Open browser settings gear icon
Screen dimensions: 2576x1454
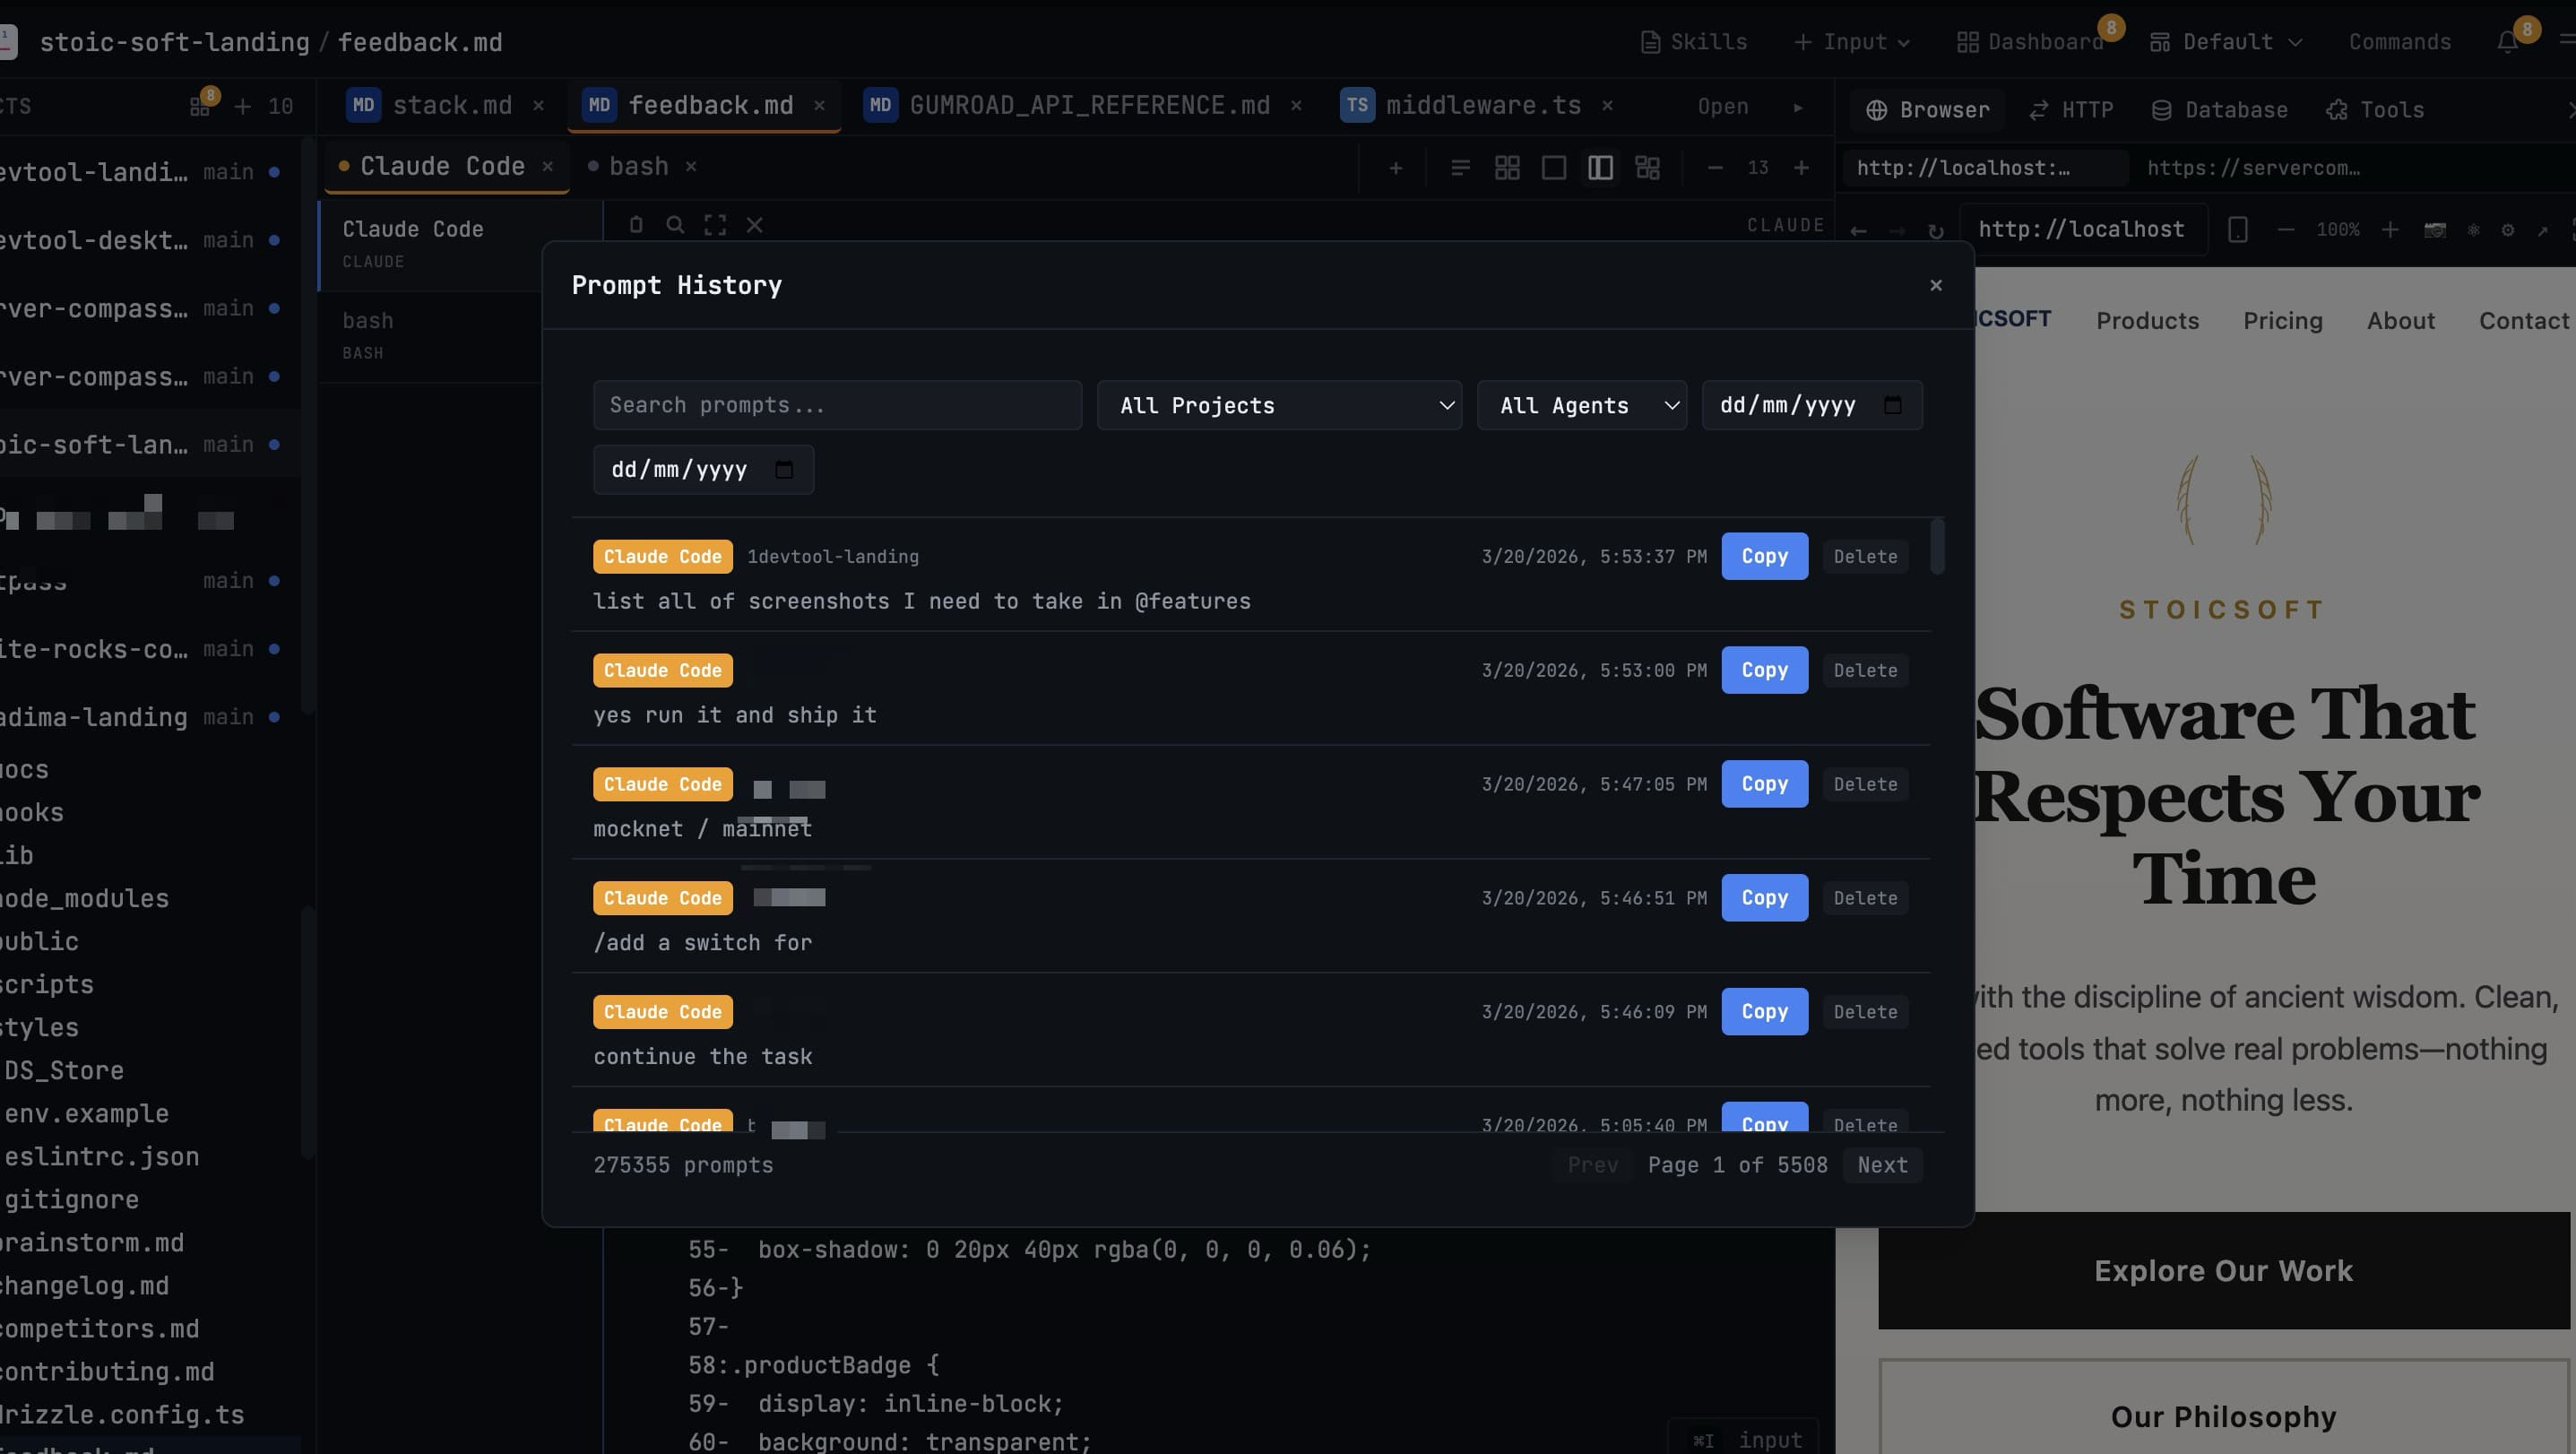2508,229
